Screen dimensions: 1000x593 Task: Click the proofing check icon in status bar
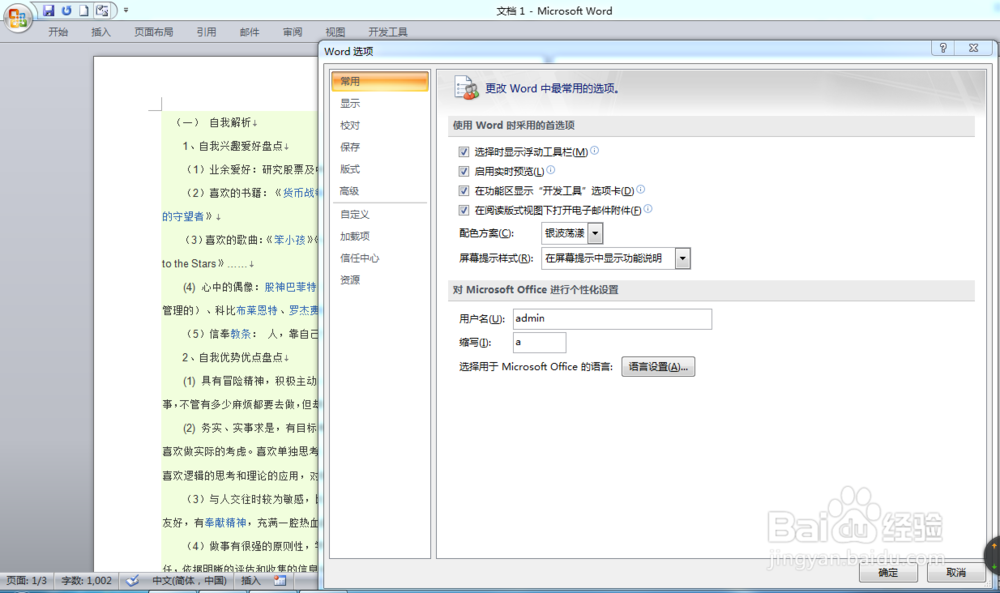[133, 580]
